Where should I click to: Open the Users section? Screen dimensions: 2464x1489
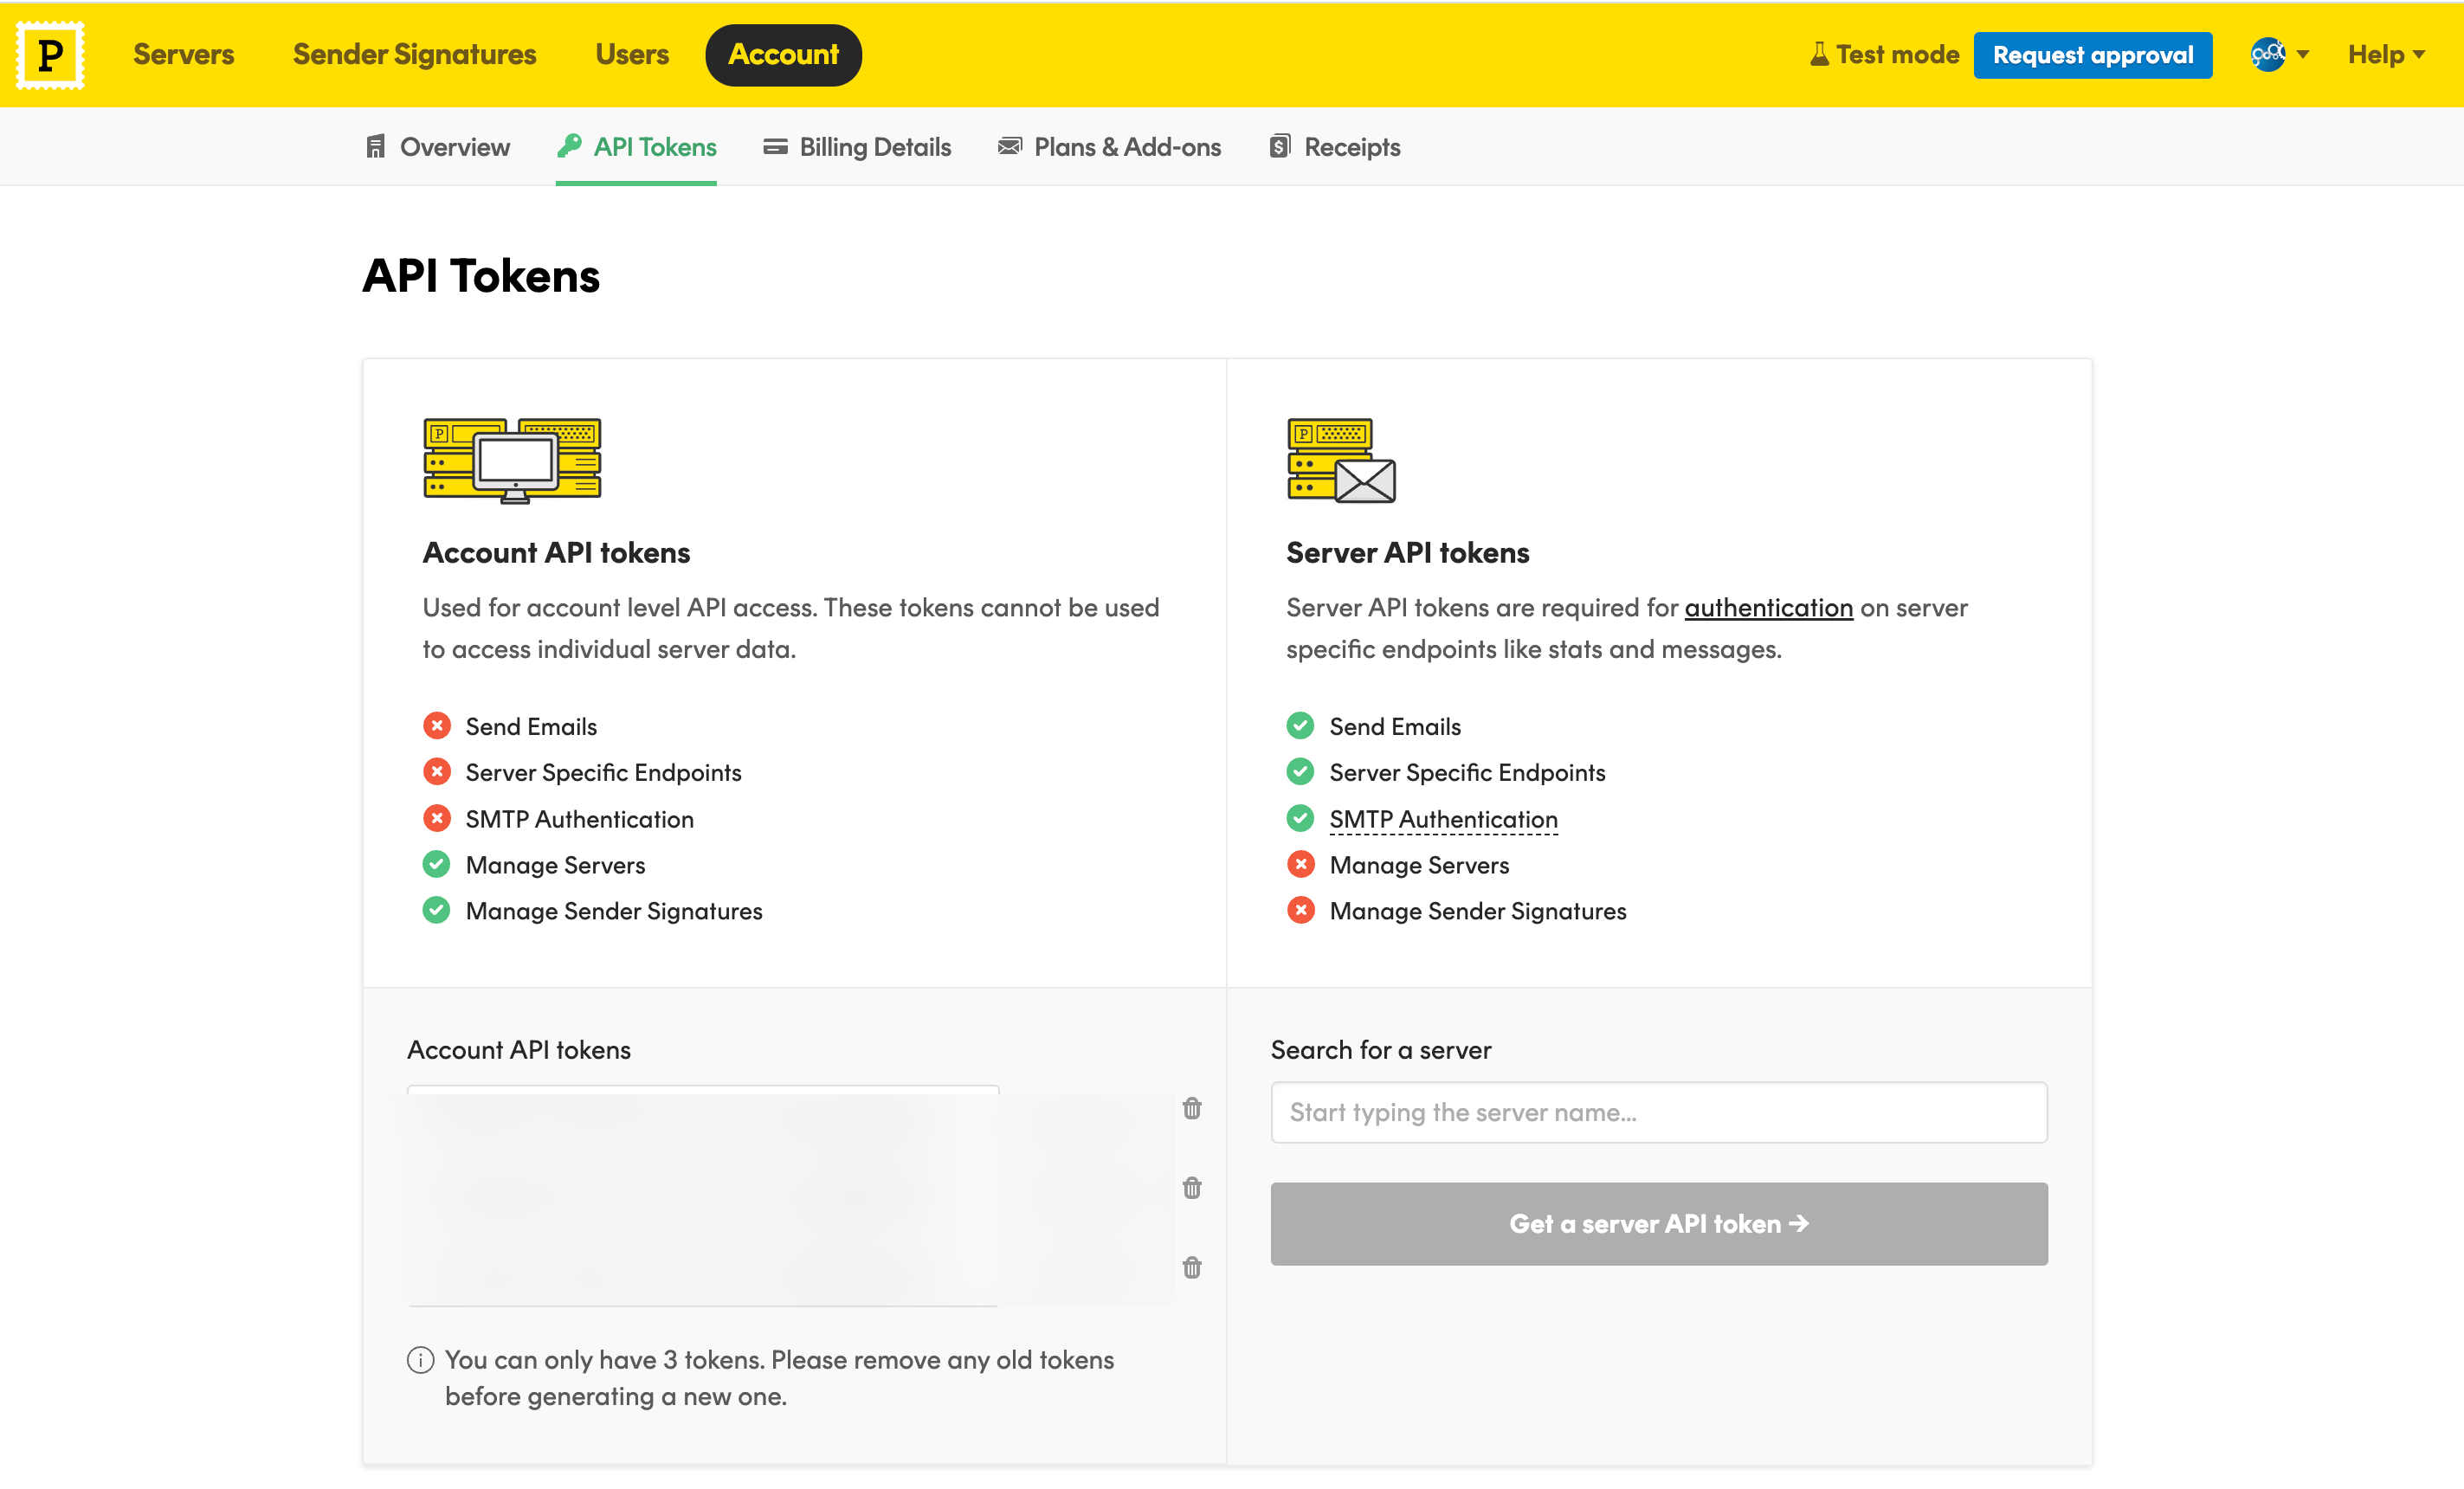[x=632, y=54]
